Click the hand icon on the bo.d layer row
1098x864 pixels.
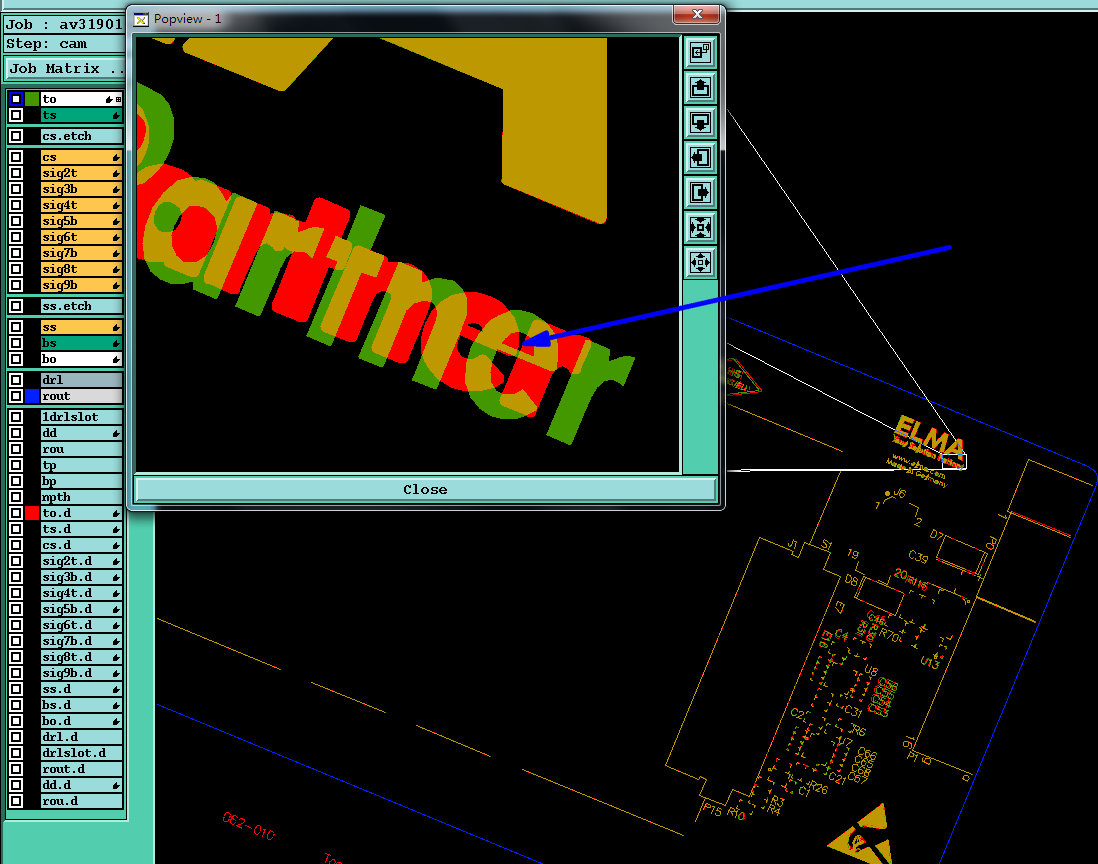pos(116,721)
